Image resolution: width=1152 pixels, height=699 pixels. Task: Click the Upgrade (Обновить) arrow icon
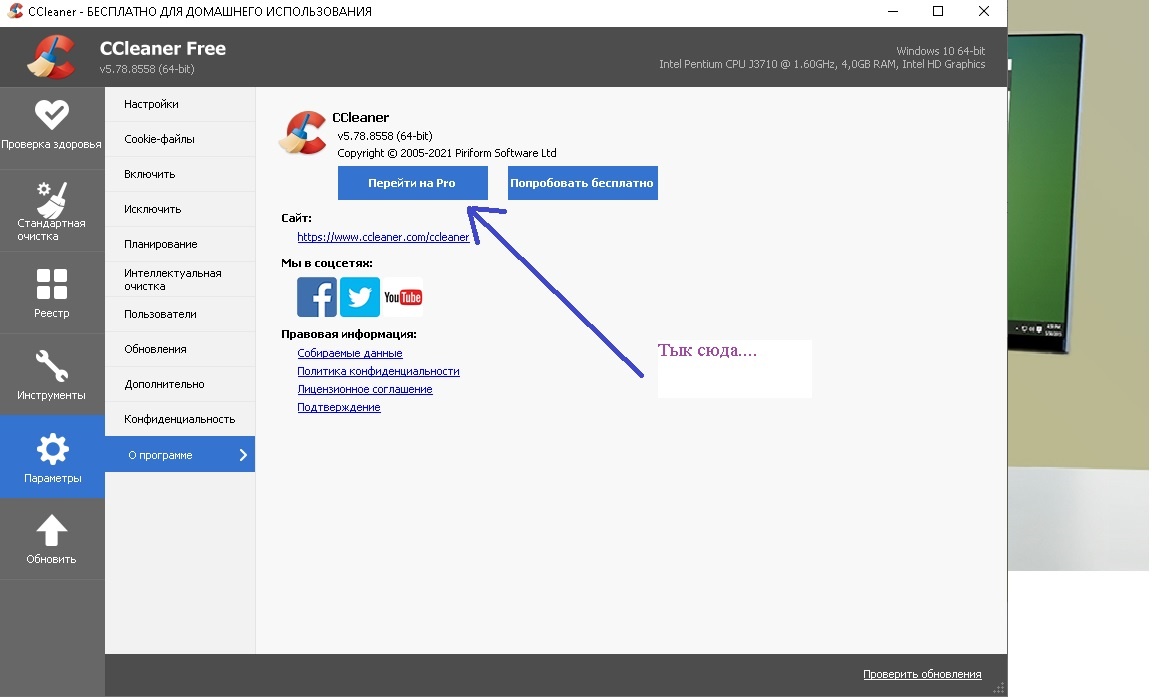51,531
